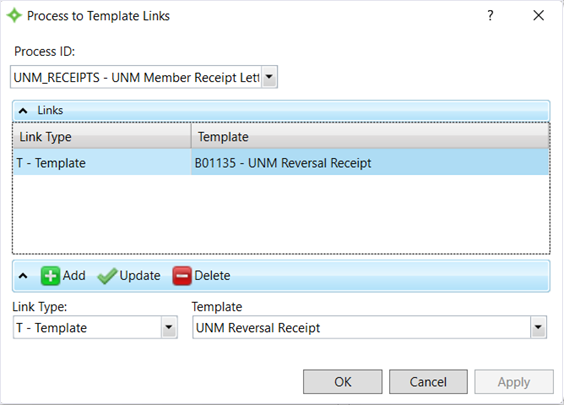Click the green checkmark Update icon
This screenshot has width=564, height=405.
pos(107,276)
